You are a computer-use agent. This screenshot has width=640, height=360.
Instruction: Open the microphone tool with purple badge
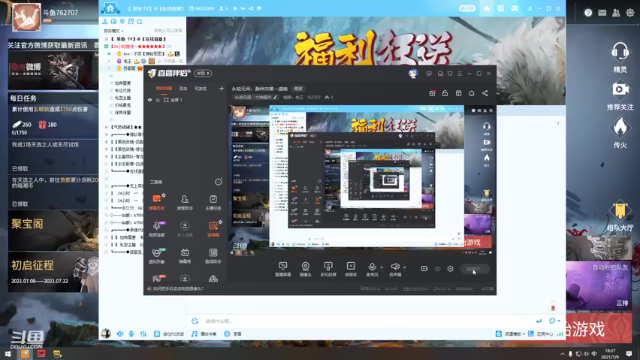157,229
